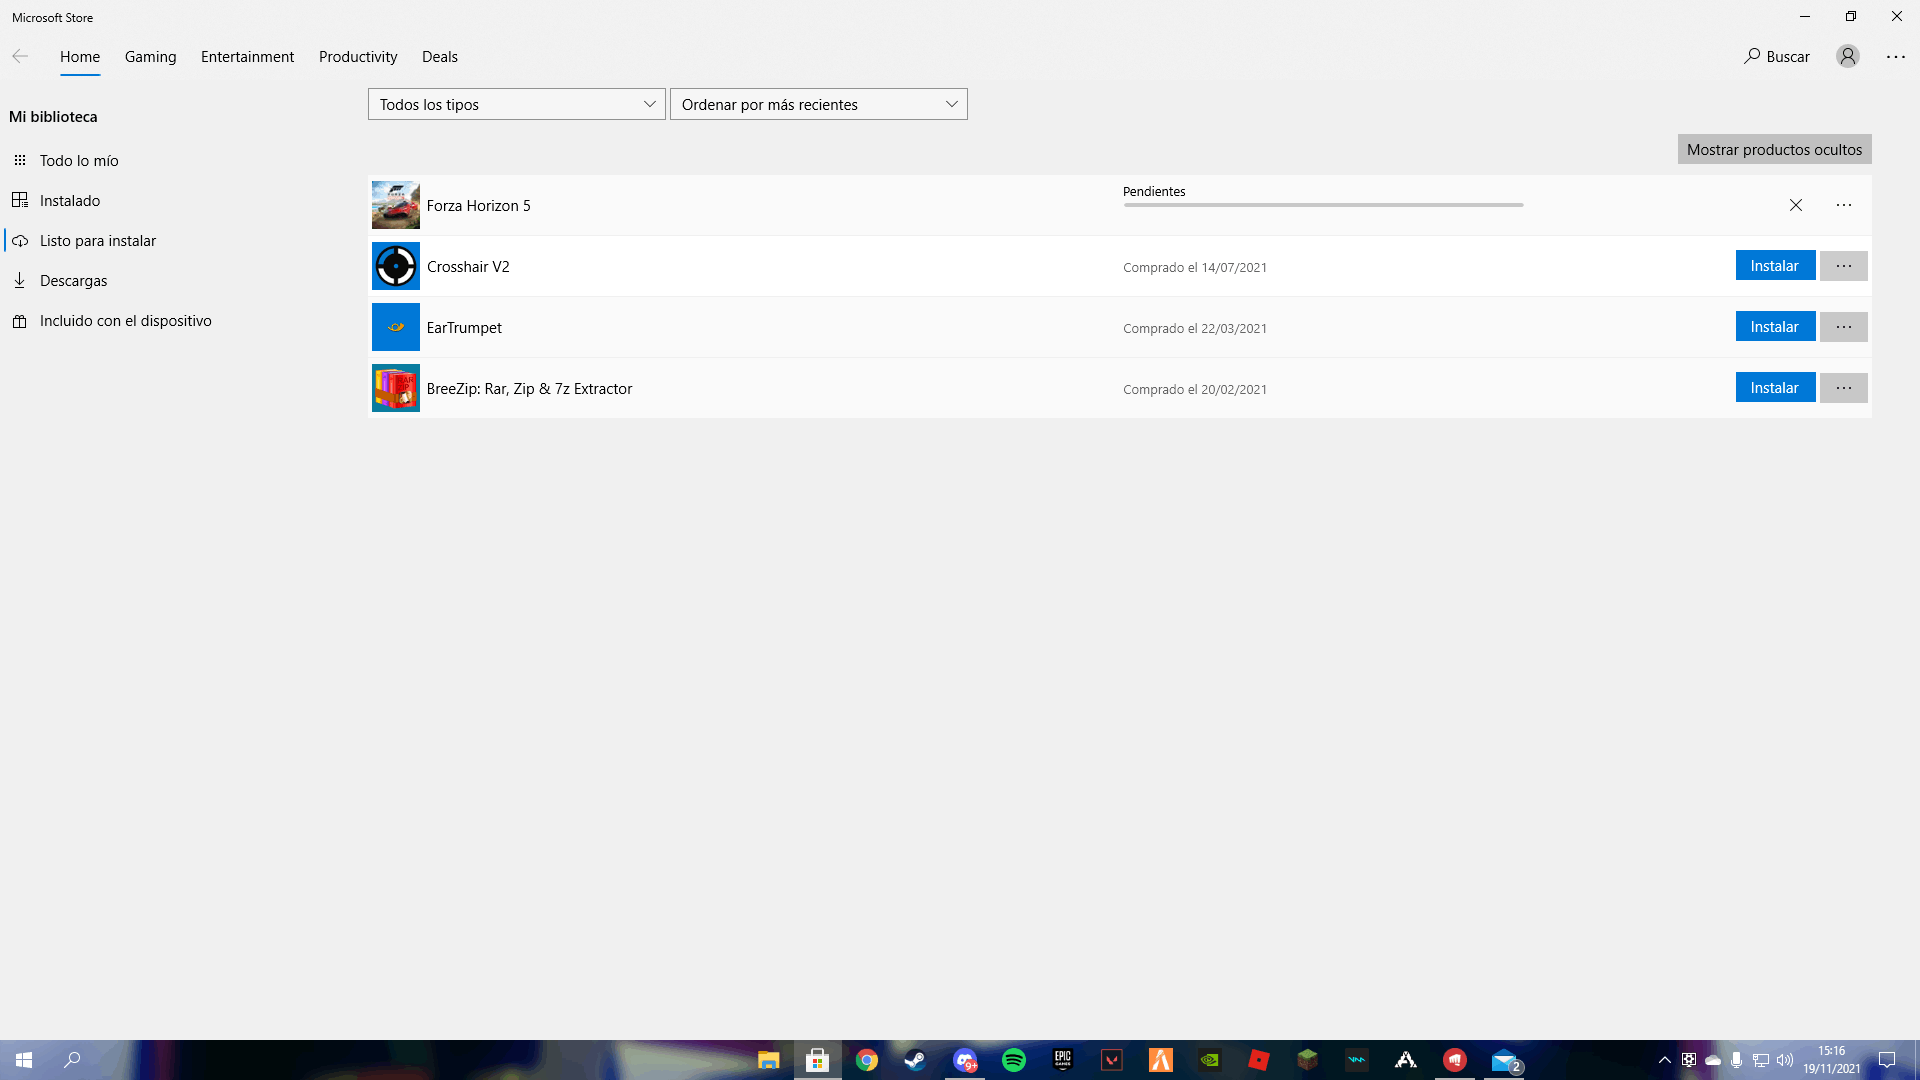This screenshot has height=1080, width=1920.
Task: Open more options for Crosshair V2
Action: coord(1843,266)
